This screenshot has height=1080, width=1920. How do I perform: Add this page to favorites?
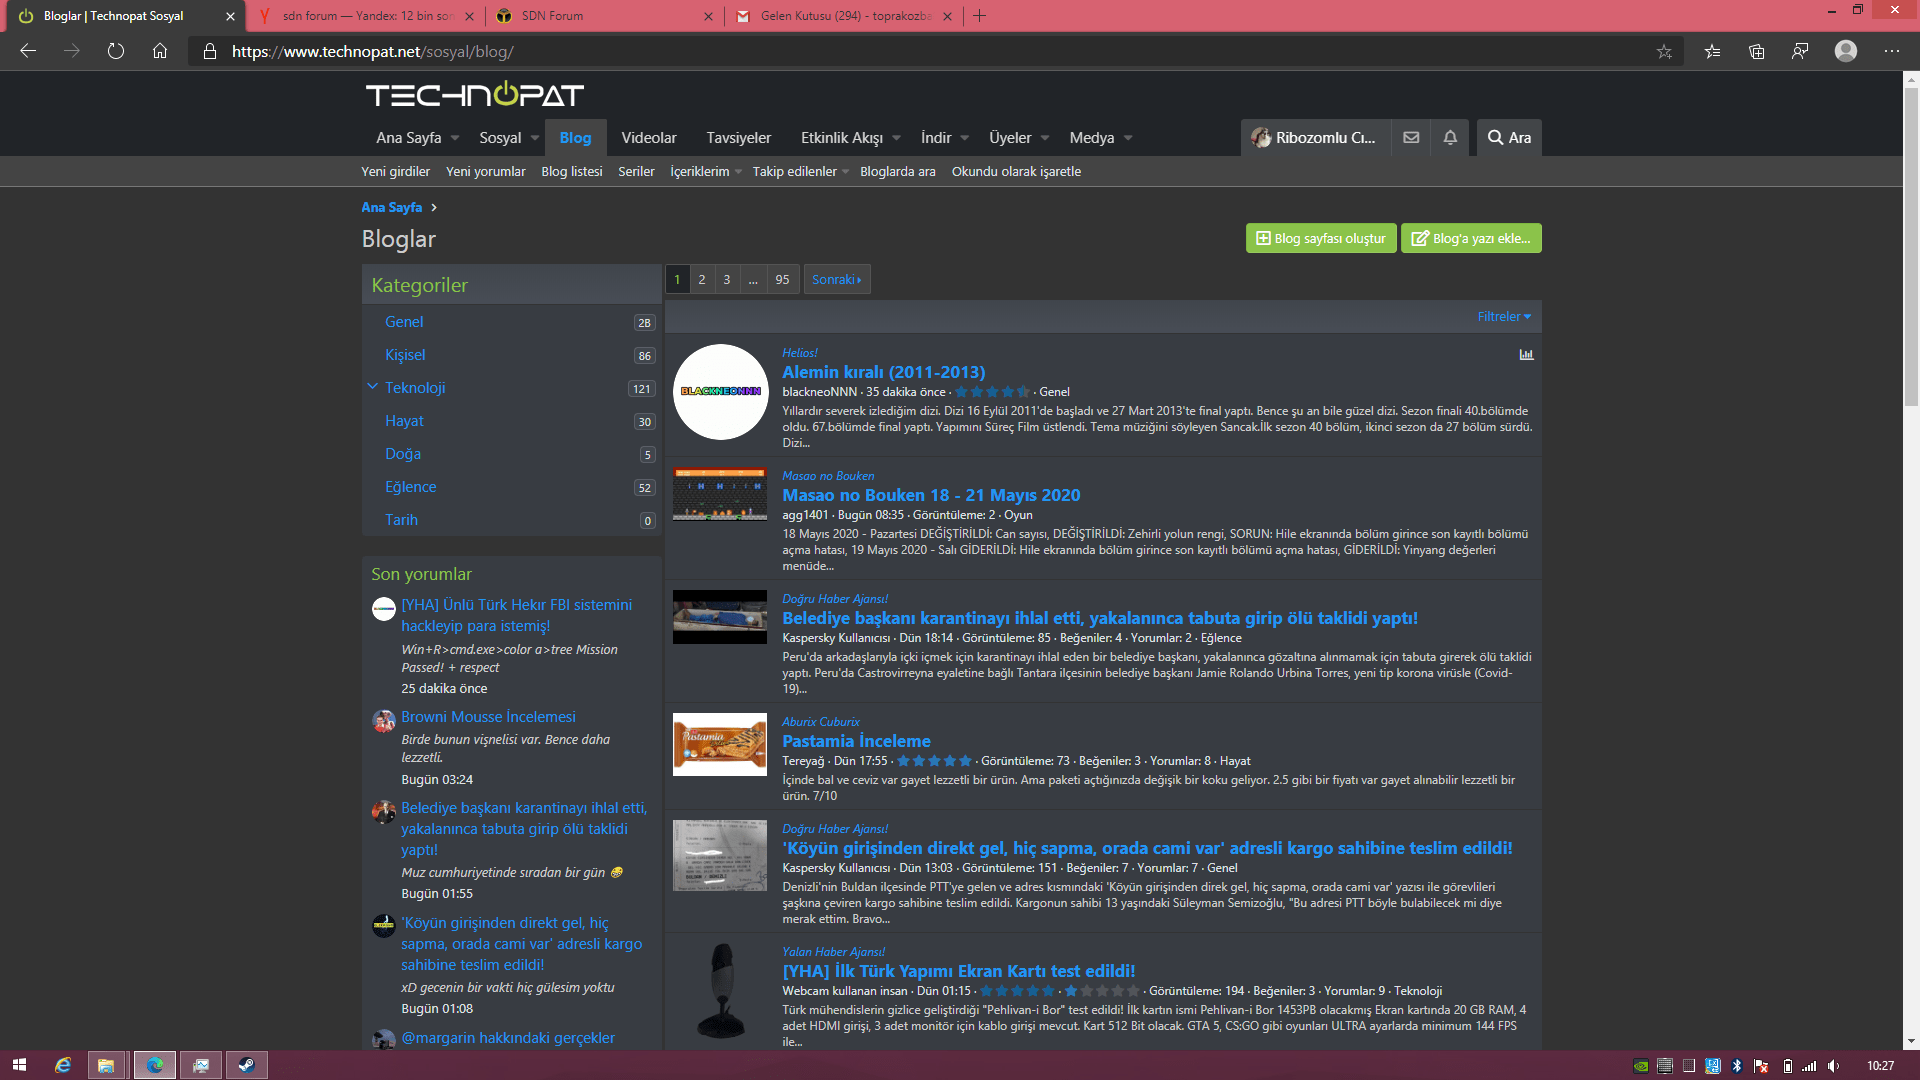point(1664,51)
